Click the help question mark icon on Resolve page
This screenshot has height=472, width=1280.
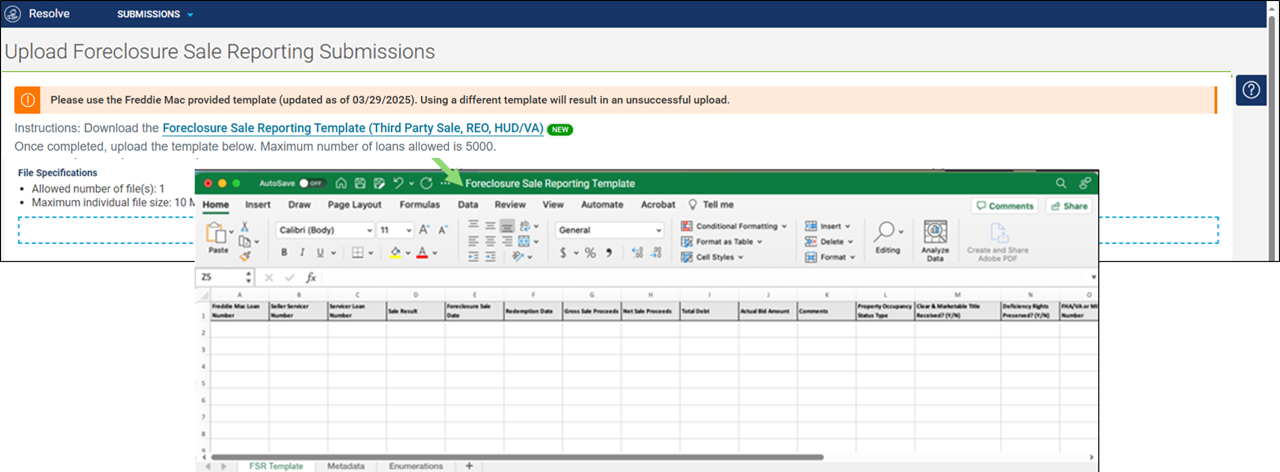[1251, 90]
